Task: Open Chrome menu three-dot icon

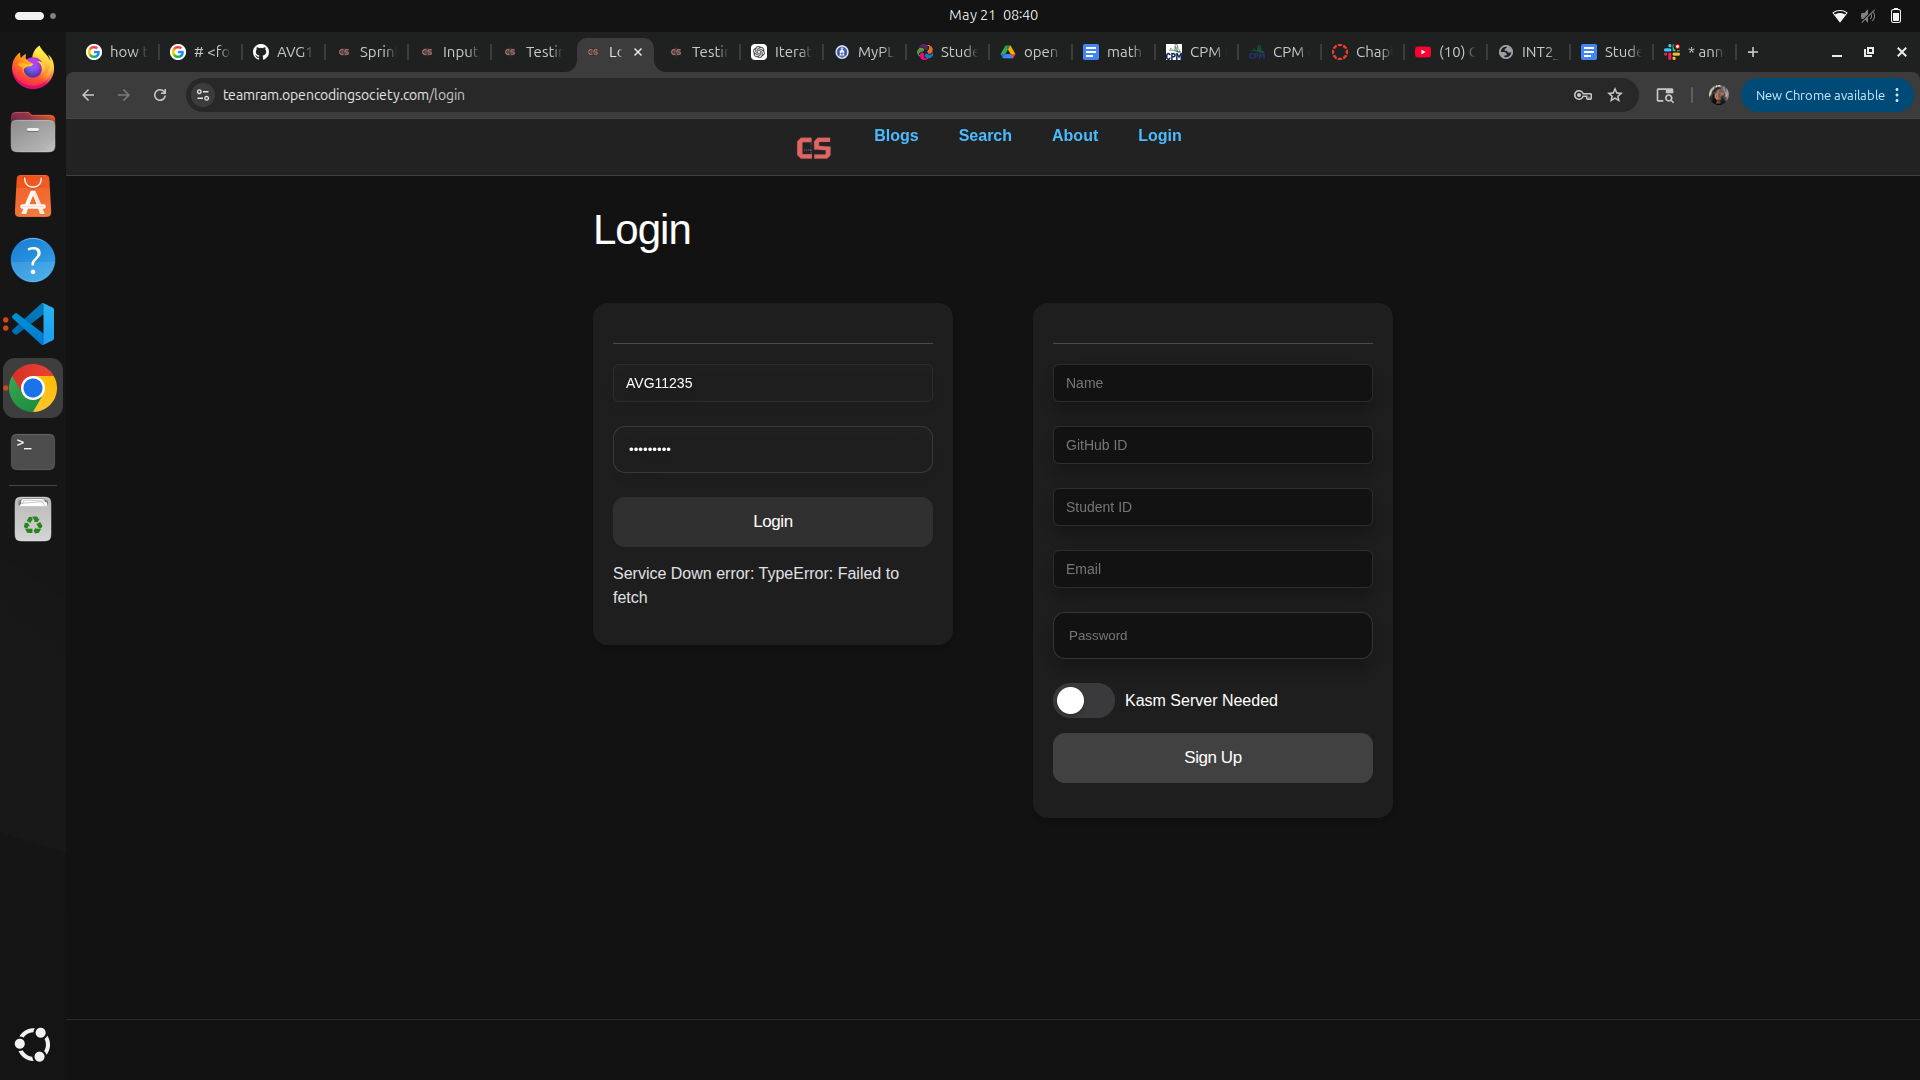Action: (1897, 95)
